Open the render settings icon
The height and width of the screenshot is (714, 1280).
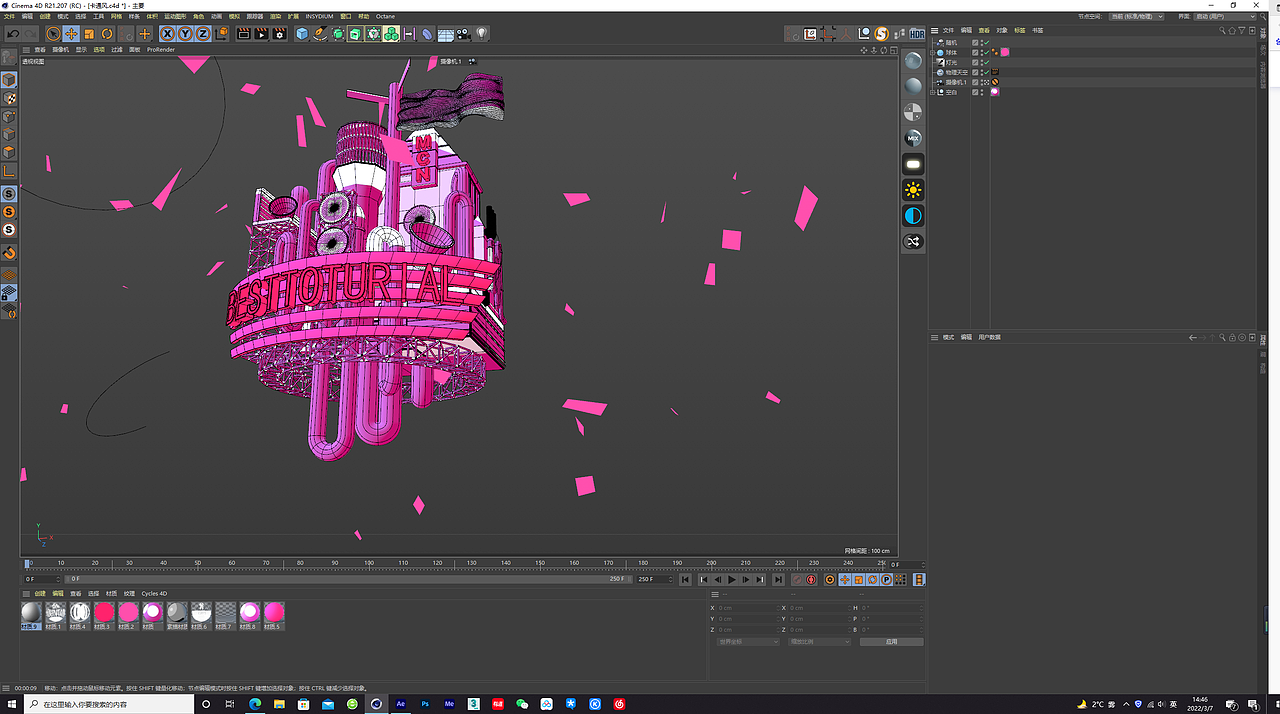pyautogui.click(x=279, y=34)
